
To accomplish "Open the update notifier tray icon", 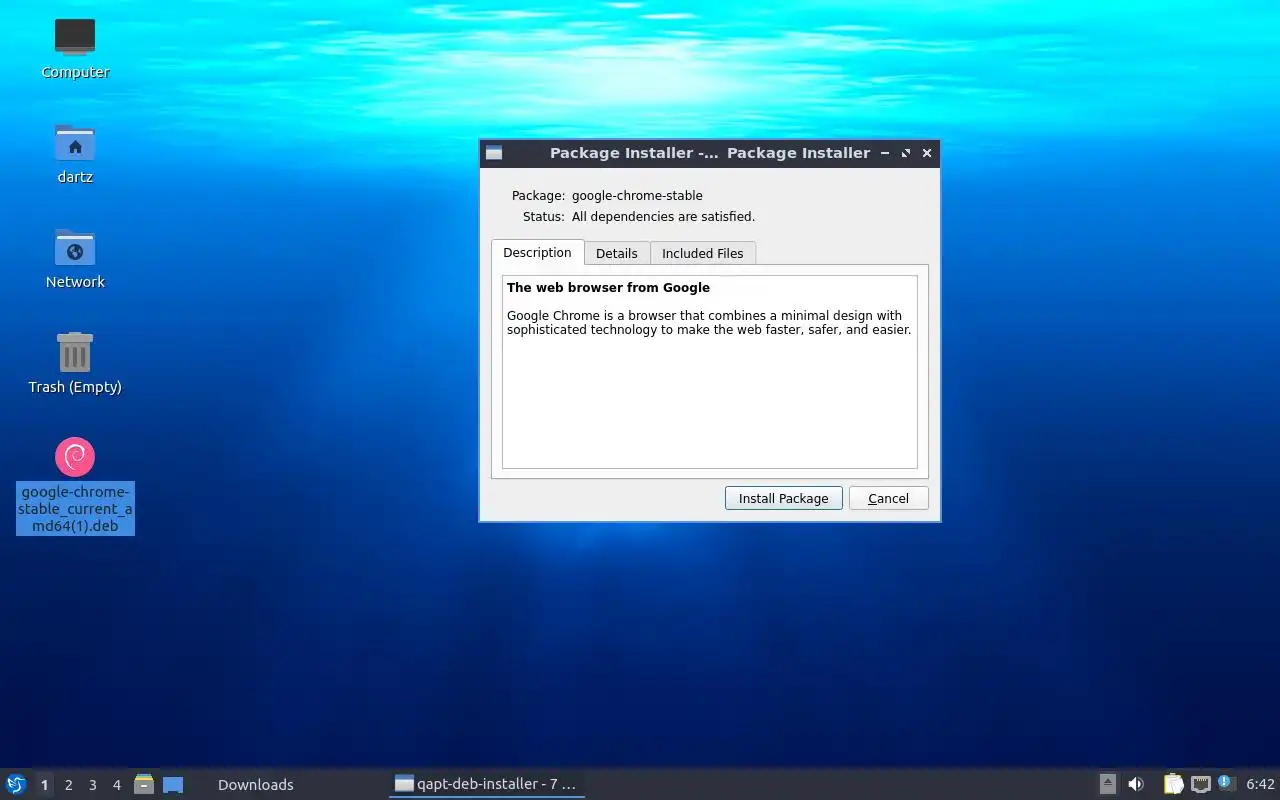I will pos(1226,783).
